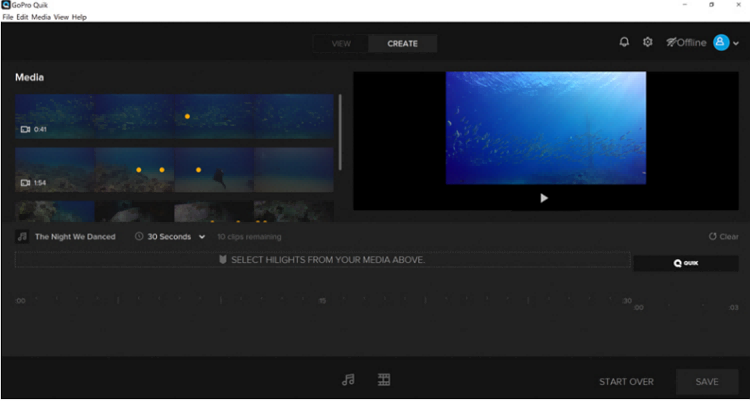Click the Media panel heading
Viewport: 750px width, 401px height.
click(x=30, y=77)
